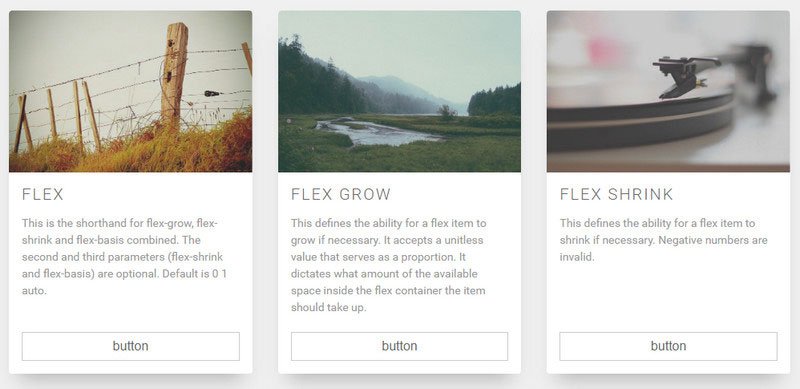Click the tall wooden fence post

[x=174, y=76]
